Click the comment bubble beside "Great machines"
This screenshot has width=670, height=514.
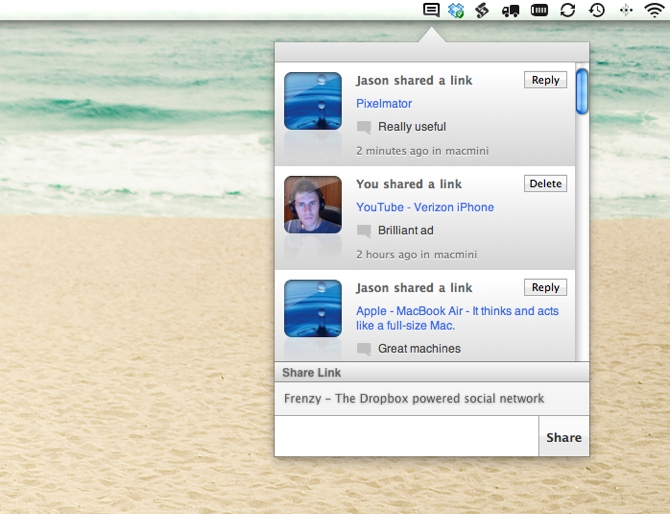click(364, 349)
